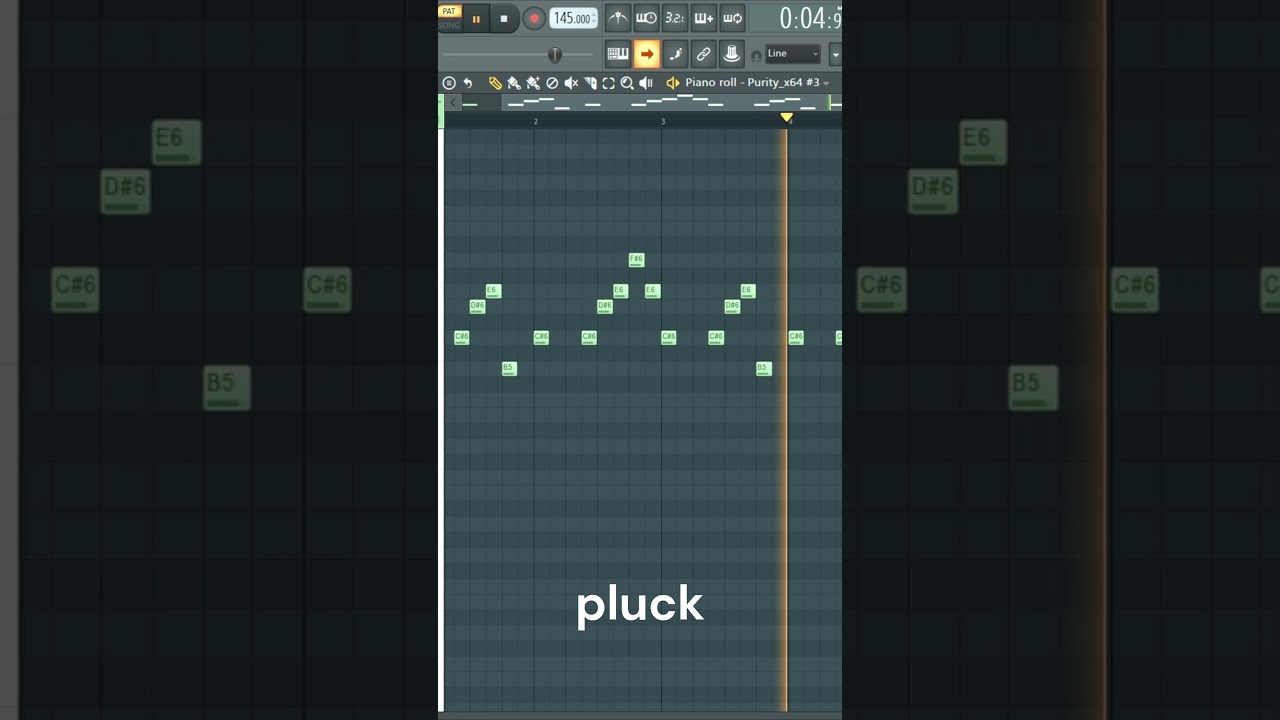Toggle step editing footprint button
Image resolution: width=1280 pixels, height=720 pixels.
click(675, 54)
